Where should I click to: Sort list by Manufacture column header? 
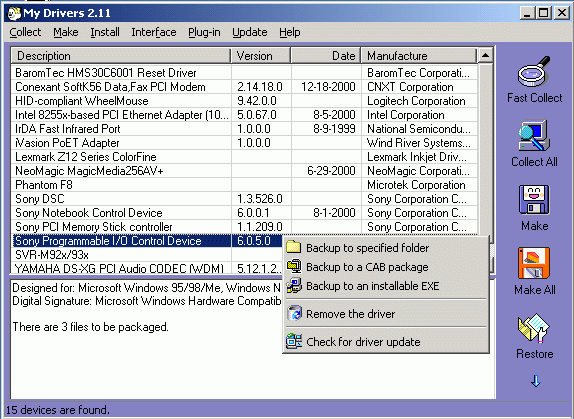419,56
